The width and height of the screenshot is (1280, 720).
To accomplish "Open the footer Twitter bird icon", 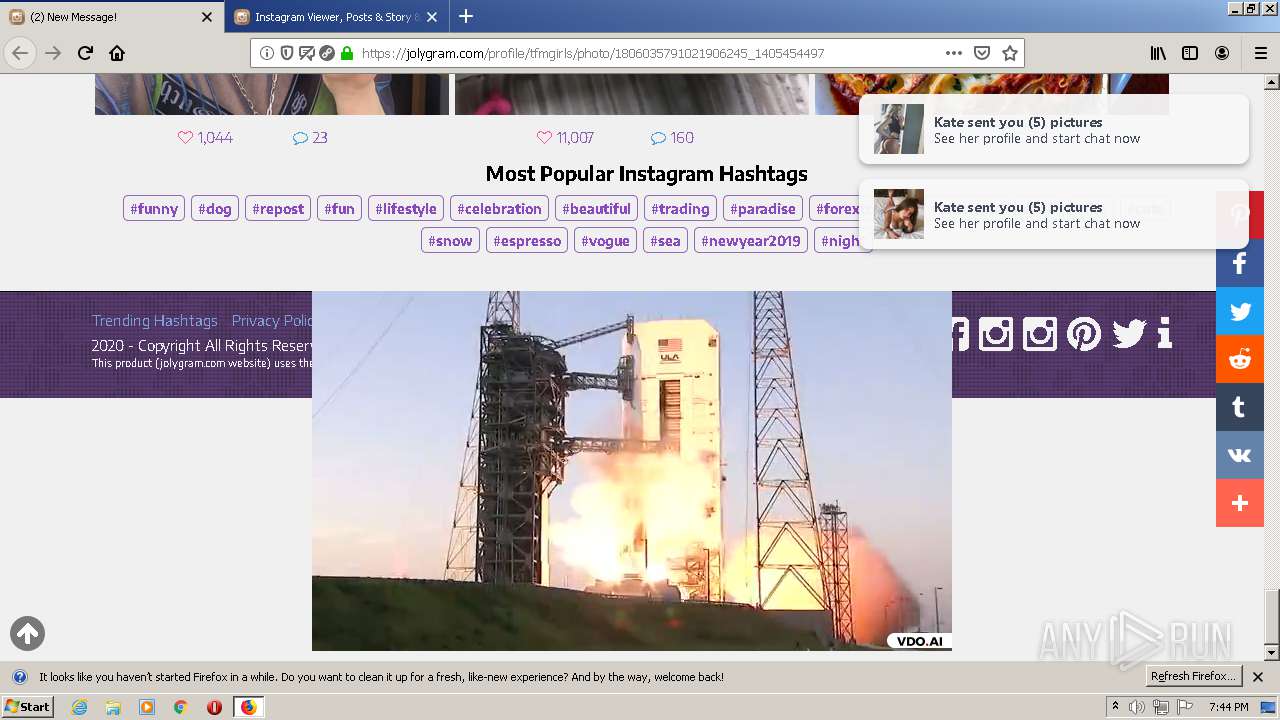I will point(1129,333).
